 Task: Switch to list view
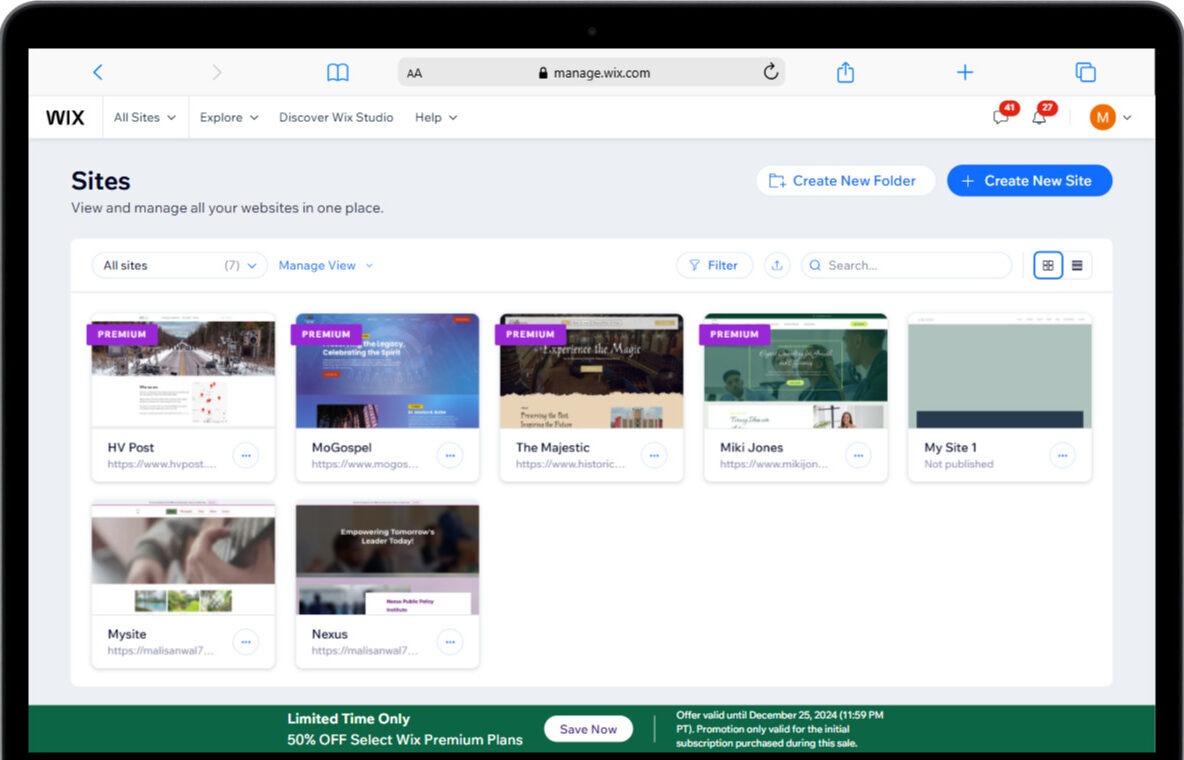click(x=1078, y=265)
